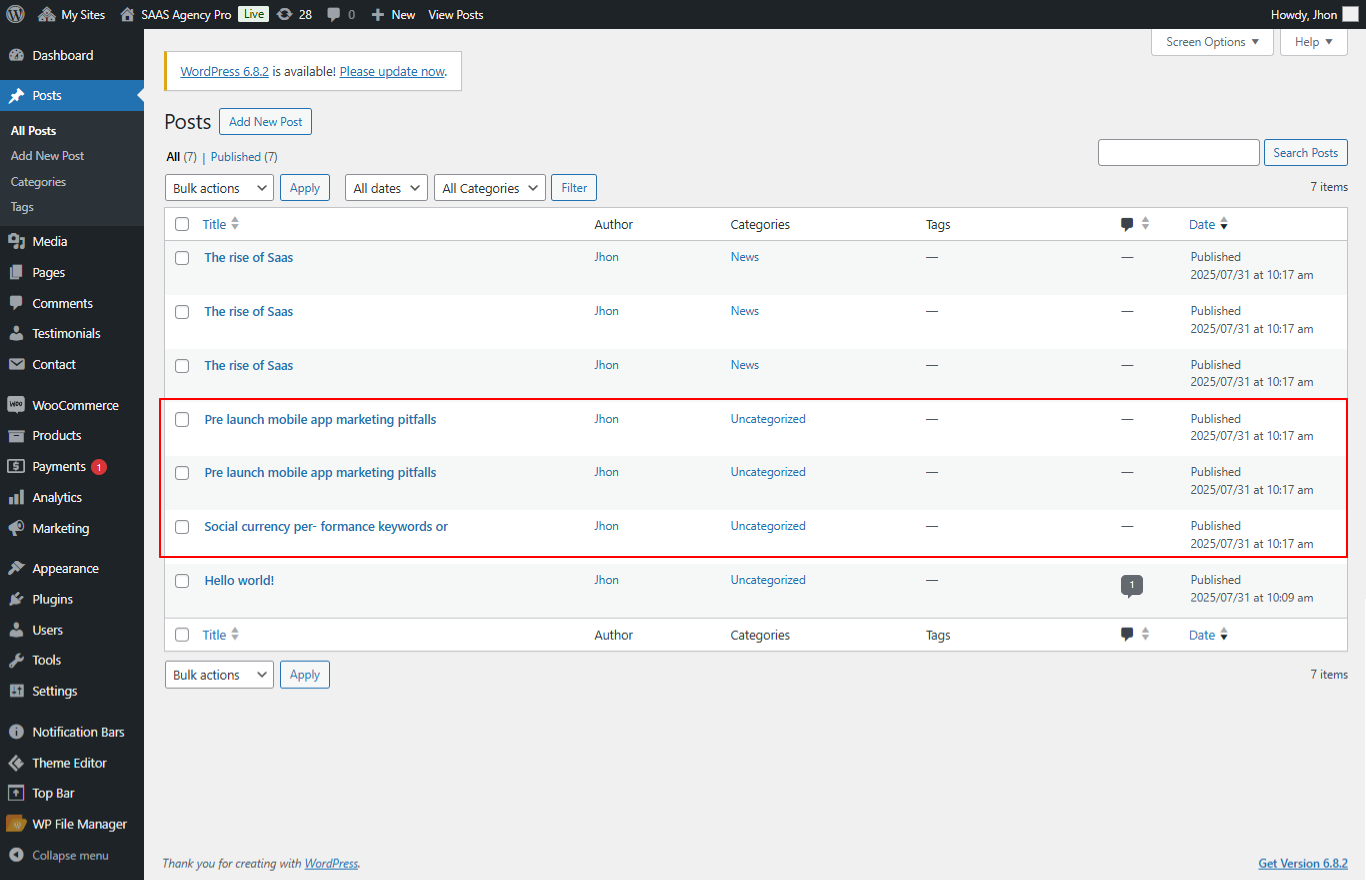Viewport: 1366px width, 881px height.
Task: Click the Top Bar upload icon
Action: click(16, 793)
